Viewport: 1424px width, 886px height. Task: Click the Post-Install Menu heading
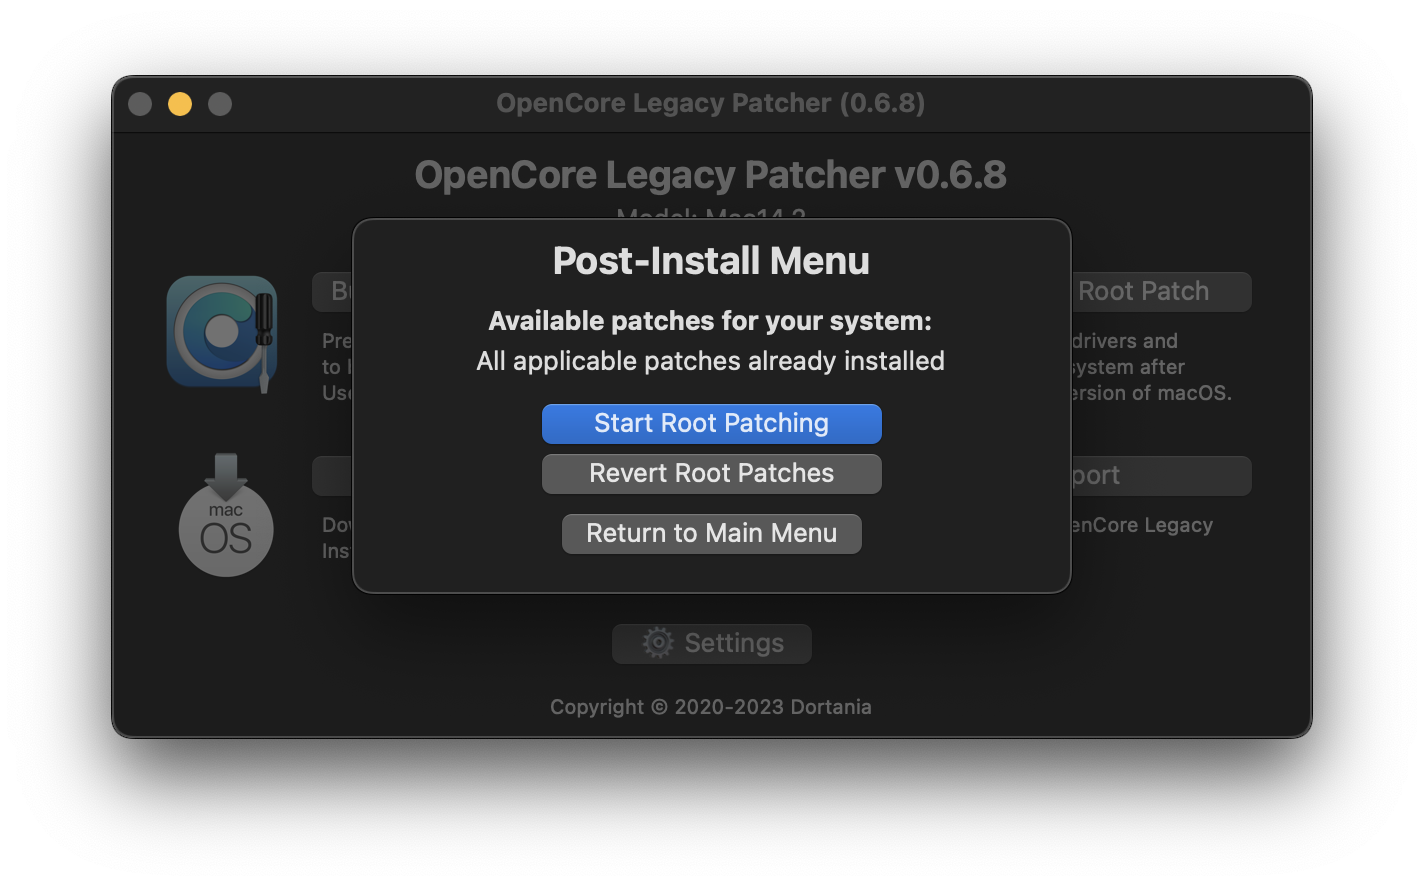coord(711,261)
